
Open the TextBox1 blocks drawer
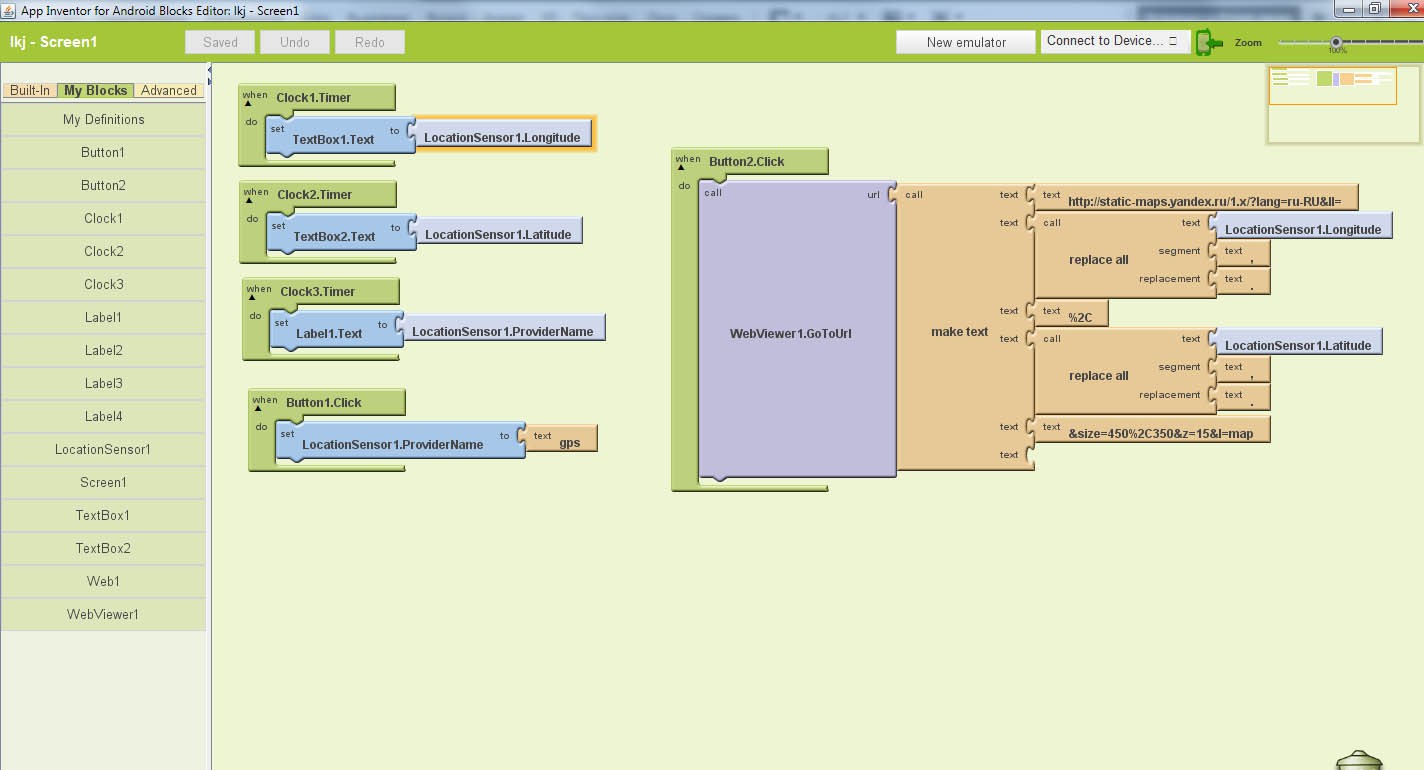coord(103,515)
